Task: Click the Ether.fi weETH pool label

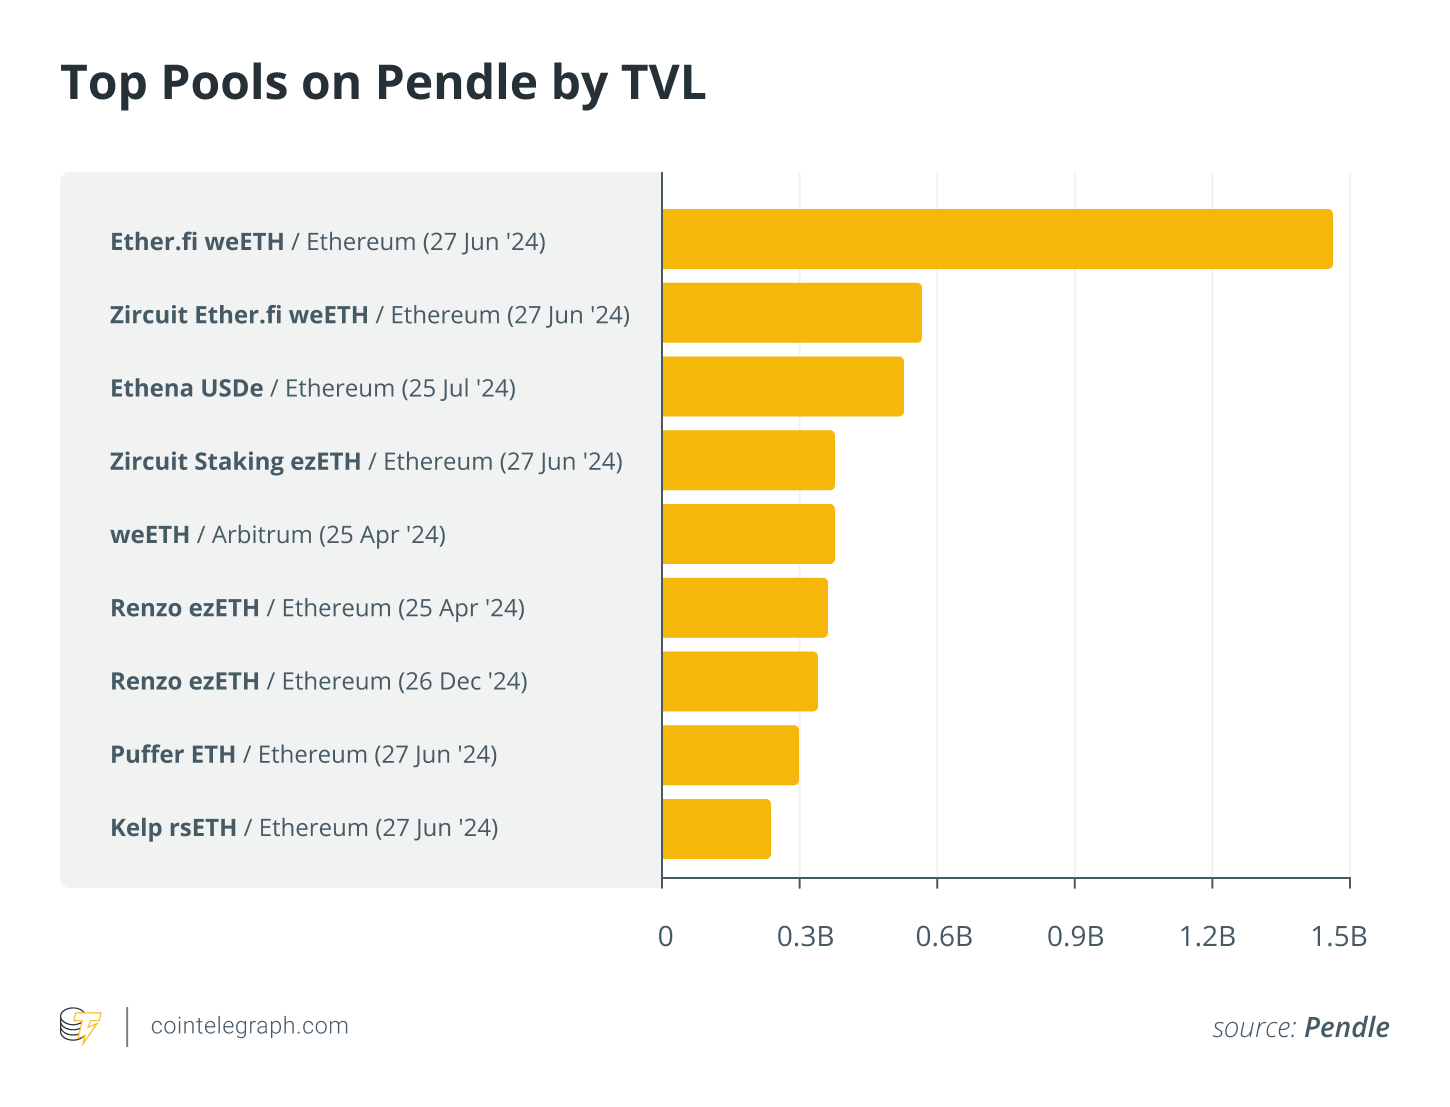Action: coord(328,241)
